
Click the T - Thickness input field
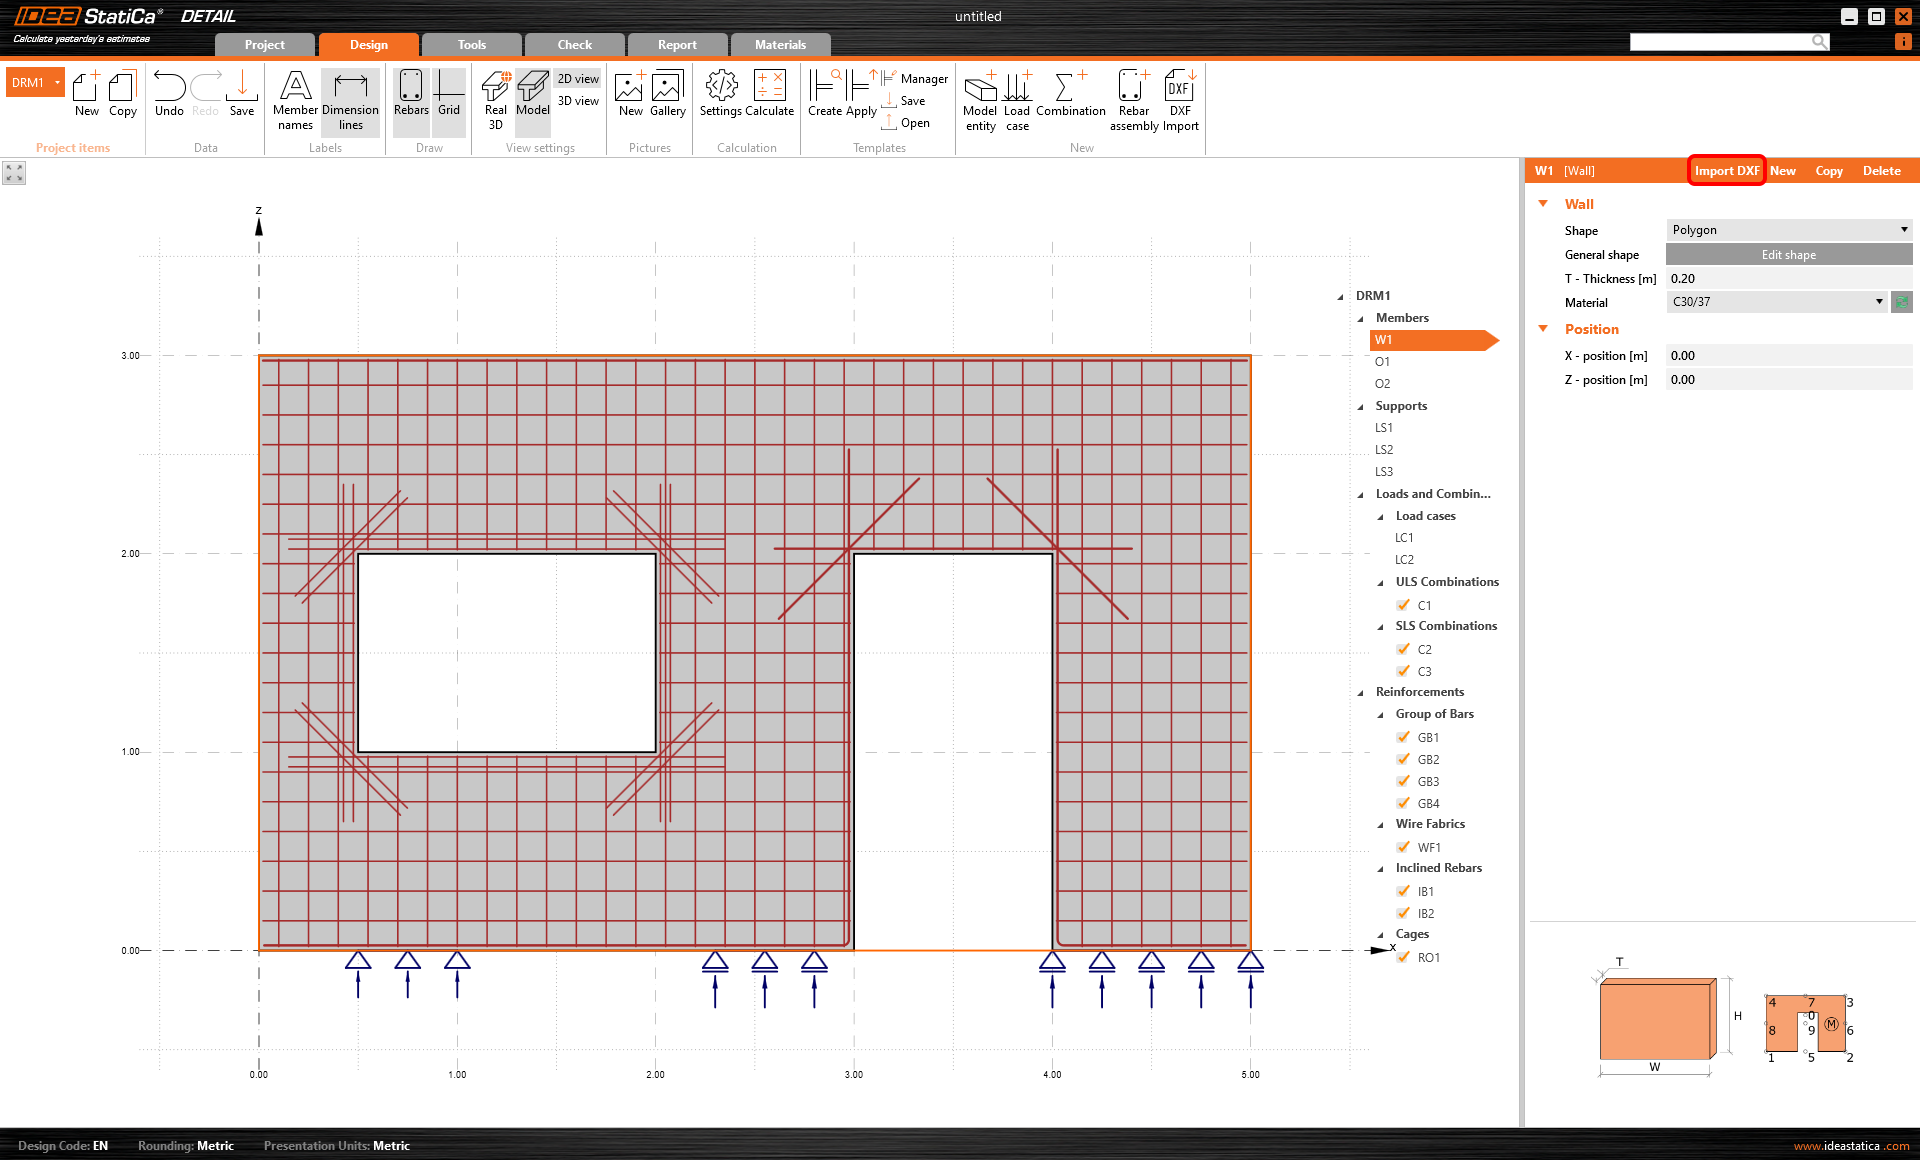click(1788, 279)
